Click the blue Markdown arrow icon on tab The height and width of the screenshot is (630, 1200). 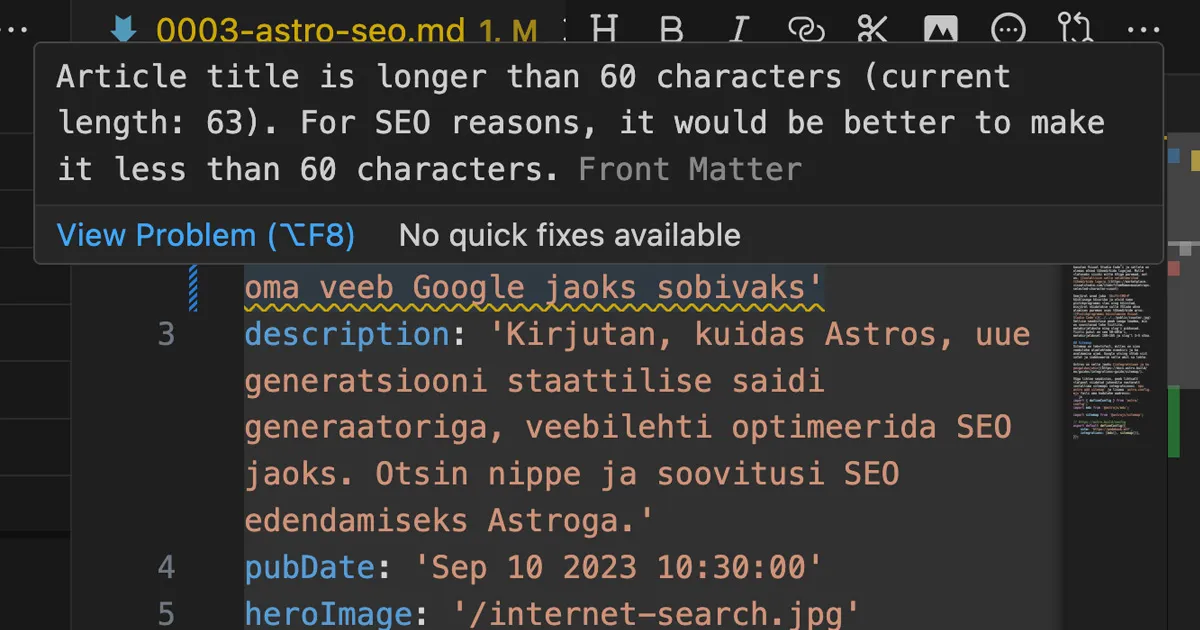(125, 30)
